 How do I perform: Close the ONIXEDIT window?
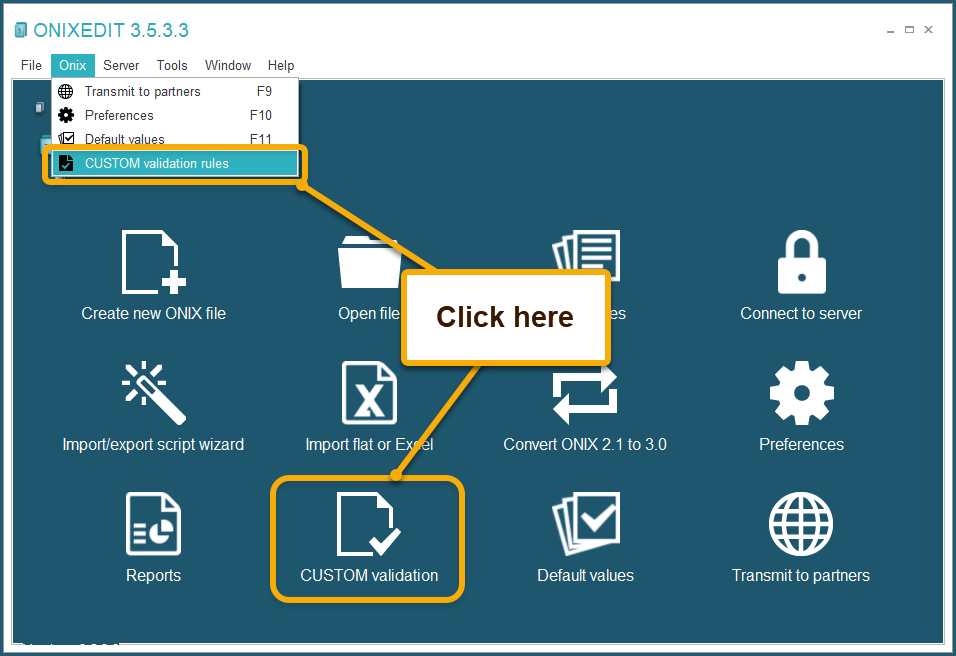click(928, 30)
